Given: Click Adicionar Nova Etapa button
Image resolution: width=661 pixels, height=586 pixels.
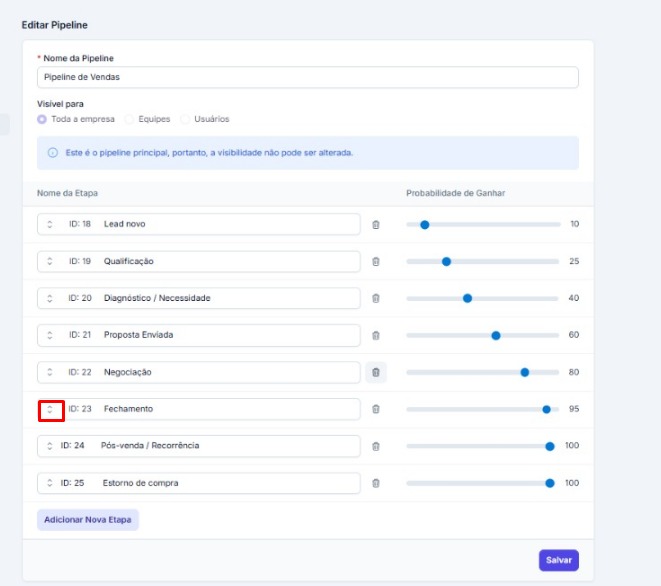Looking at the screenshot, I should coord(88,520).
